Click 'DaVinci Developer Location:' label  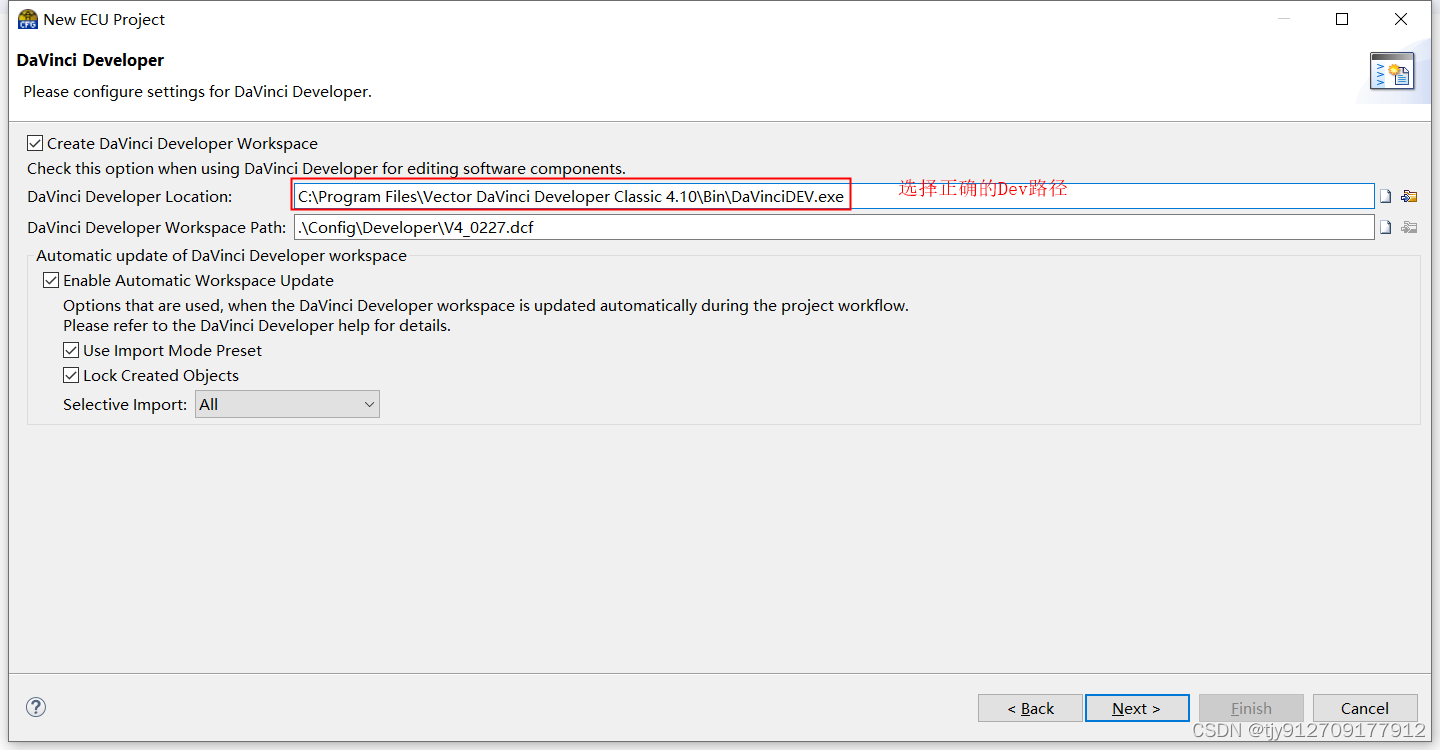(x=130, y=197)
